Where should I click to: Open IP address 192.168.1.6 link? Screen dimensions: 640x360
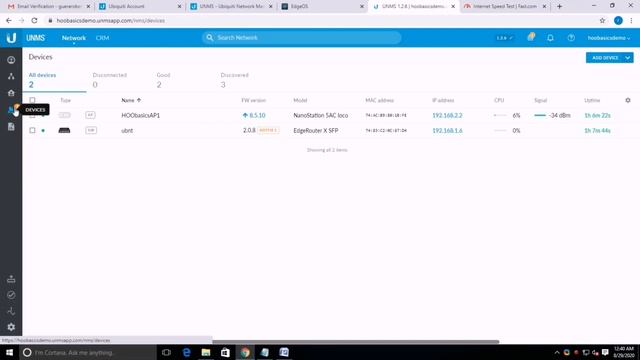point(447,131)
